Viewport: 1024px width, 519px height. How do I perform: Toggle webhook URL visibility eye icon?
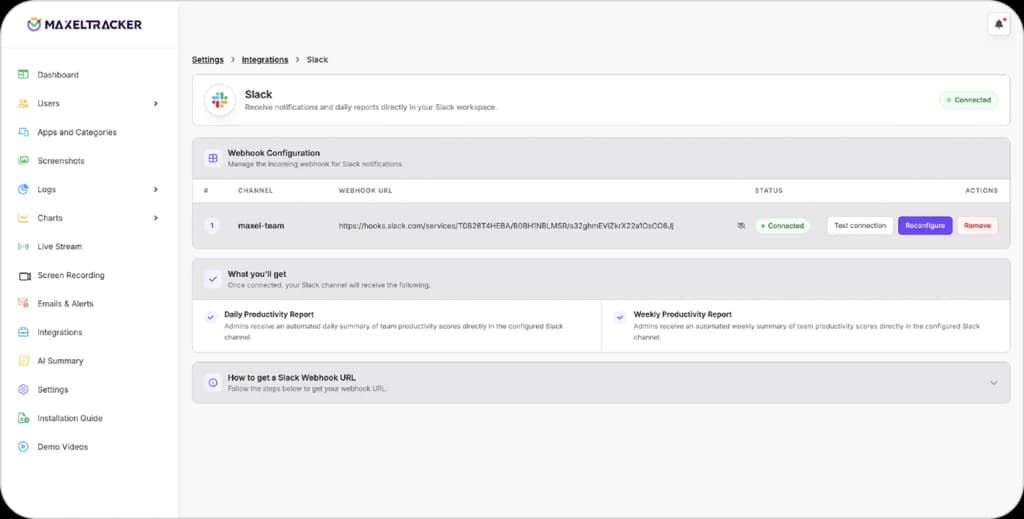741,226
